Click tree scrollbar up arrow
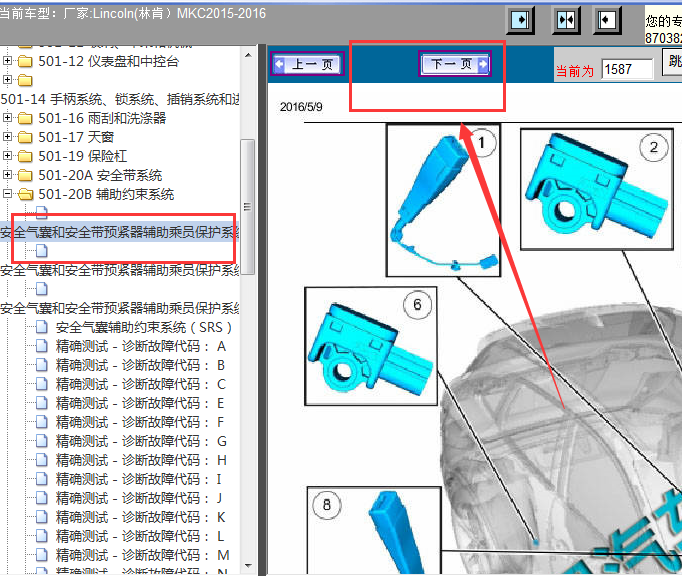The image size is (682, 576). [x=248, y=55]
